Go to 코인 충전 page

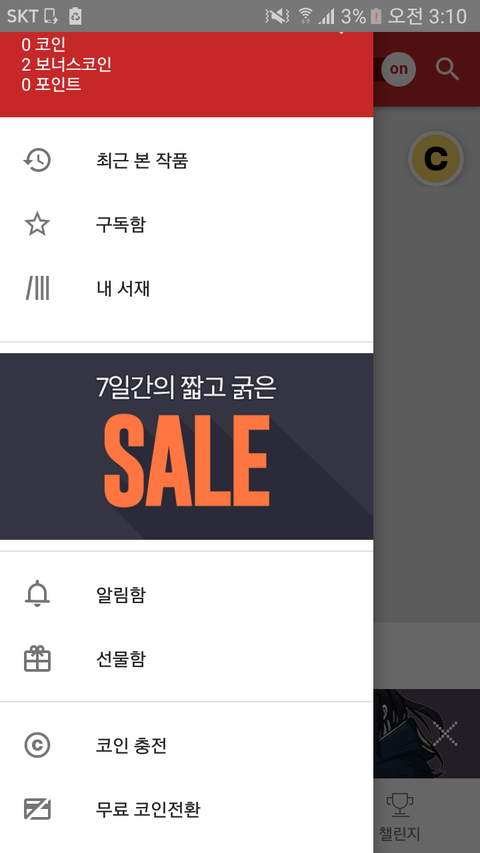(x=187, y=745)
